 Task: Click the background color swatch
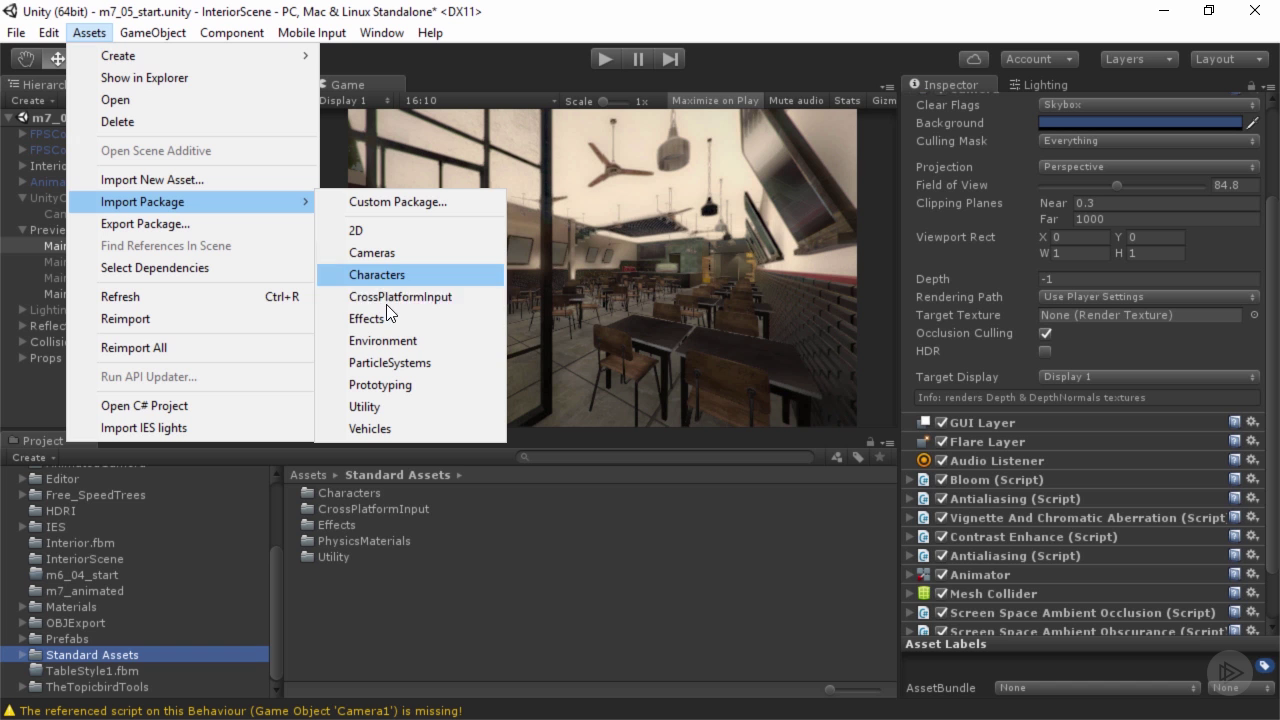pyautogui.click(x=1140, y=123)
